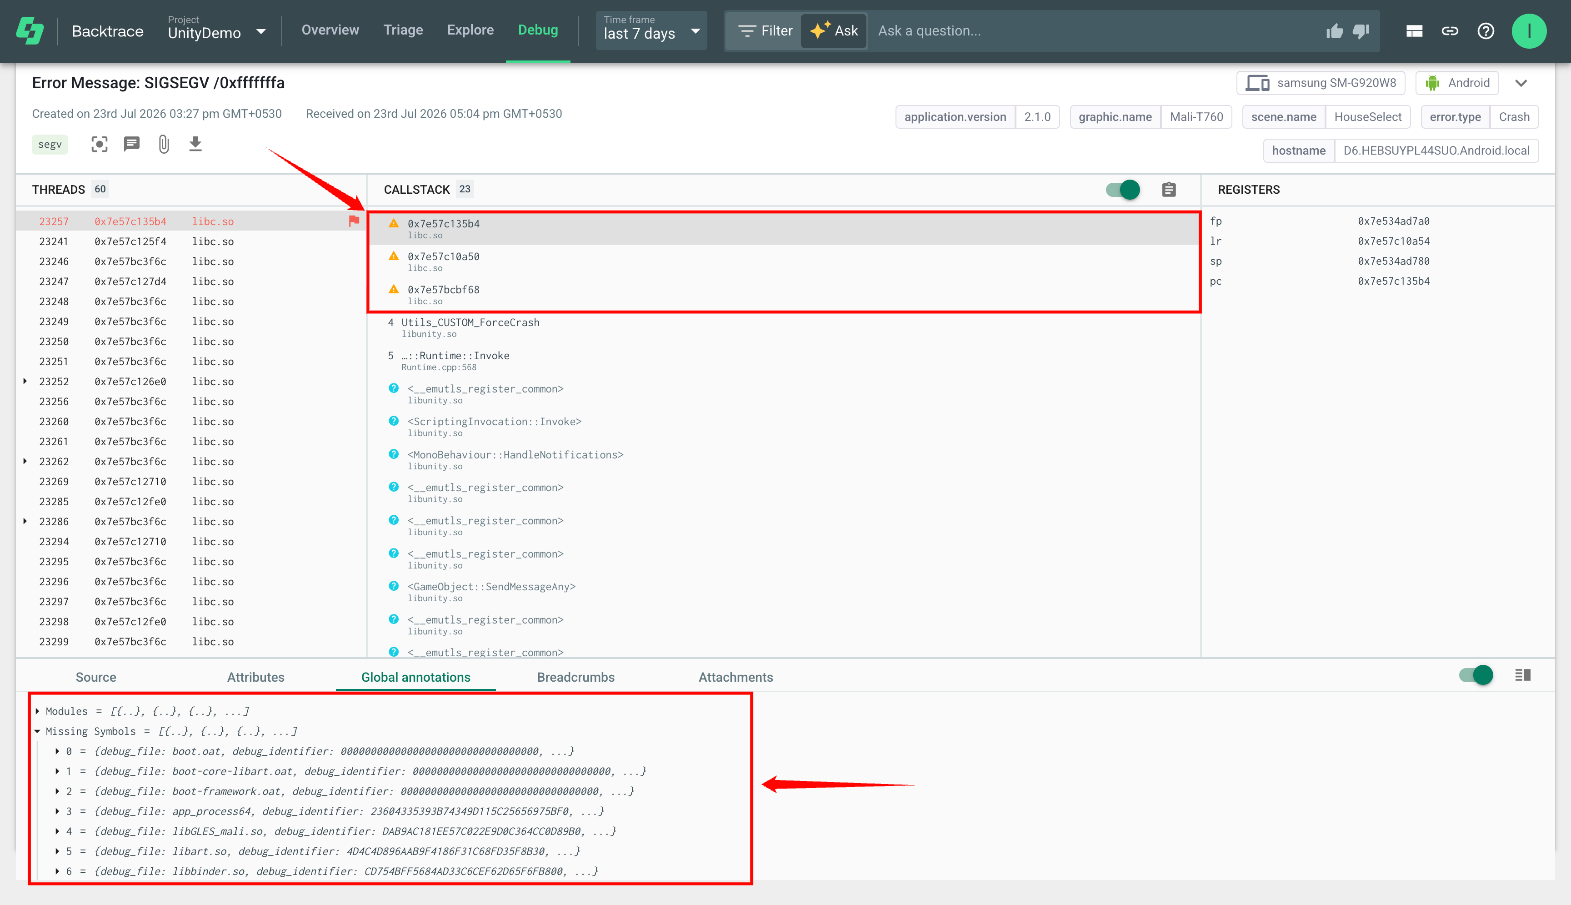Viewport: 1571px width, 905px height.
Task: Click the red flag on thread 23257
Action: (354, 221)
